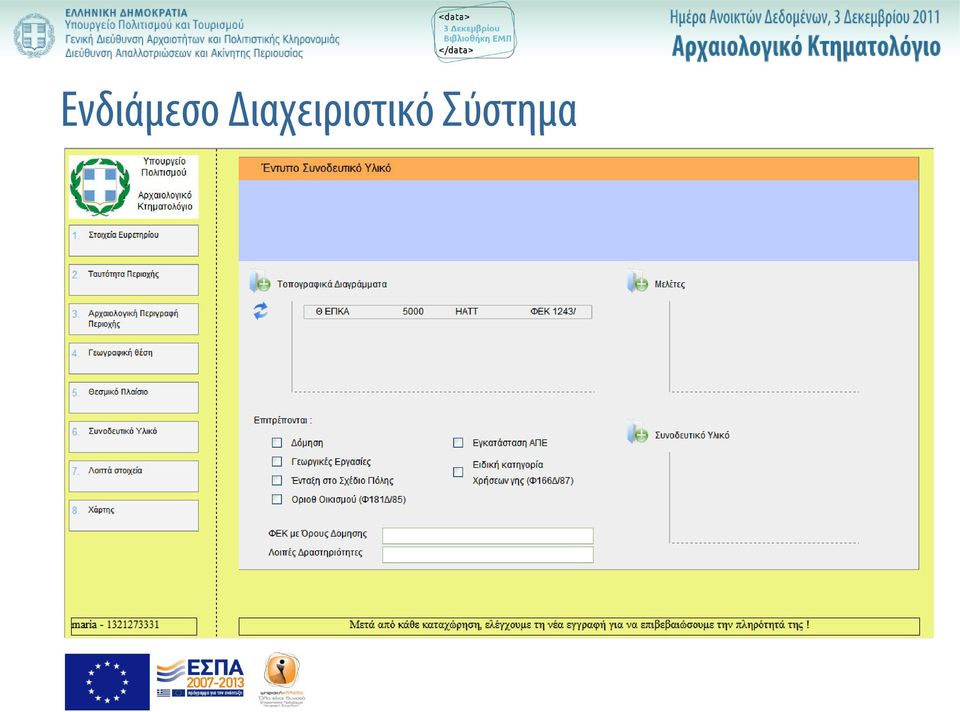Click the ΦΕΚ με Όρους Δόμησης input field

point(488,536)
